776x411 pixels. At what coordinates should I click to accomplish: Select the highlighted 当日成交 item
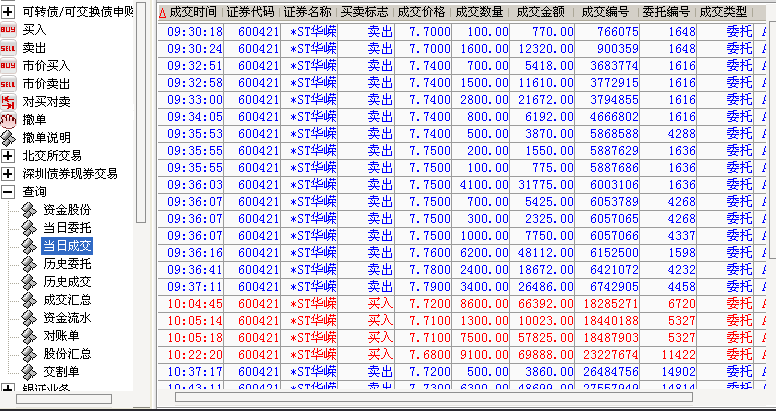click(67, 246)
